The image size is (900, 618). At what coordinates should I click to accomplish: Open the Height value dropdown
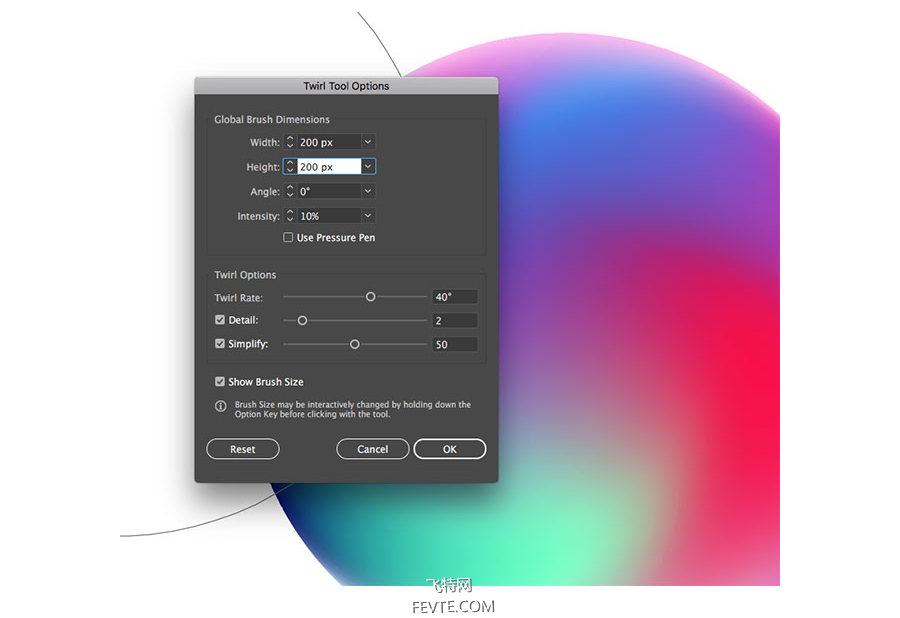pyautogui.click(x=368, y=166)
